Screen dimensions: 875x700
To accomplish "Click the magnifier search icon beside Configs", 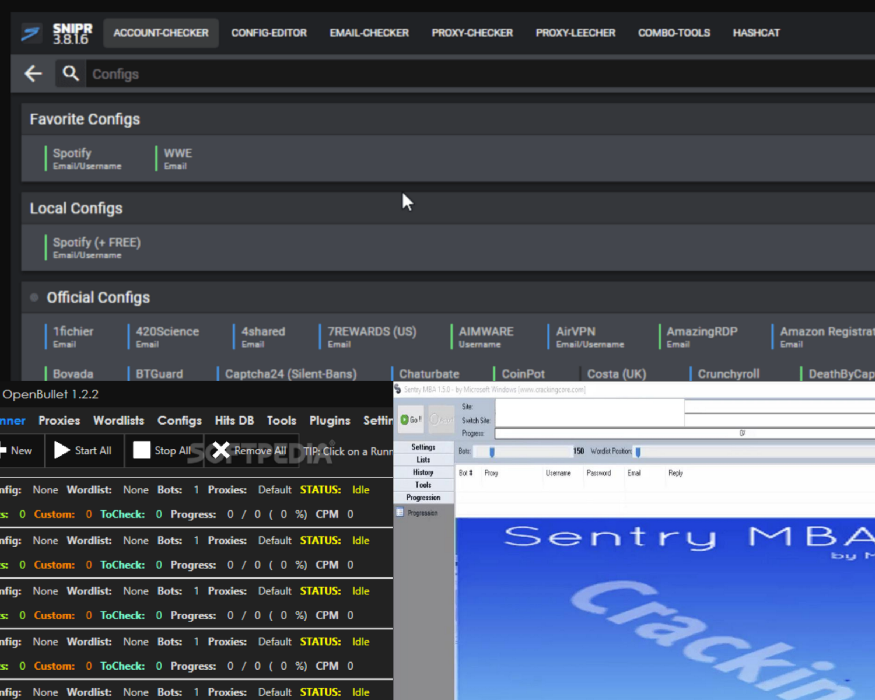I will 70,74.
